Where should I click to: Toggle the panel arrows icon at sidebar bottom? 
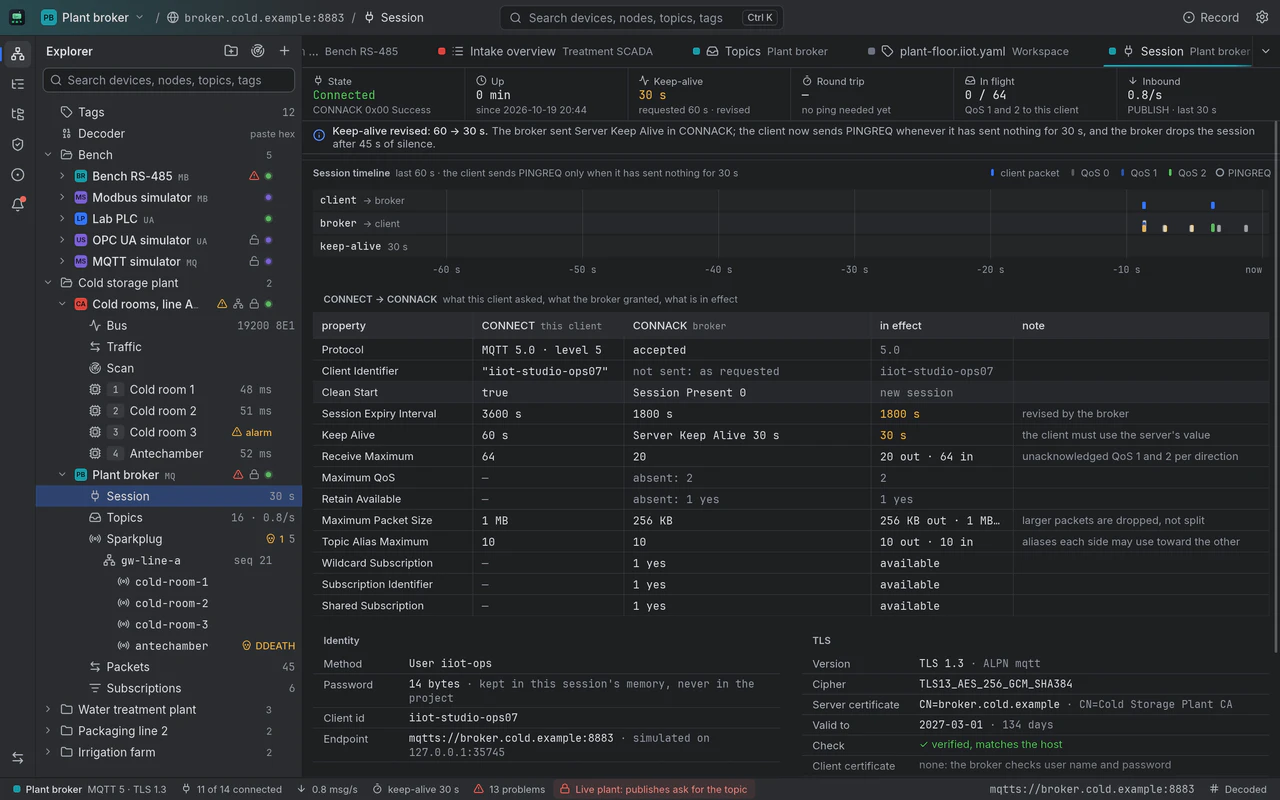tap(17, 758)
